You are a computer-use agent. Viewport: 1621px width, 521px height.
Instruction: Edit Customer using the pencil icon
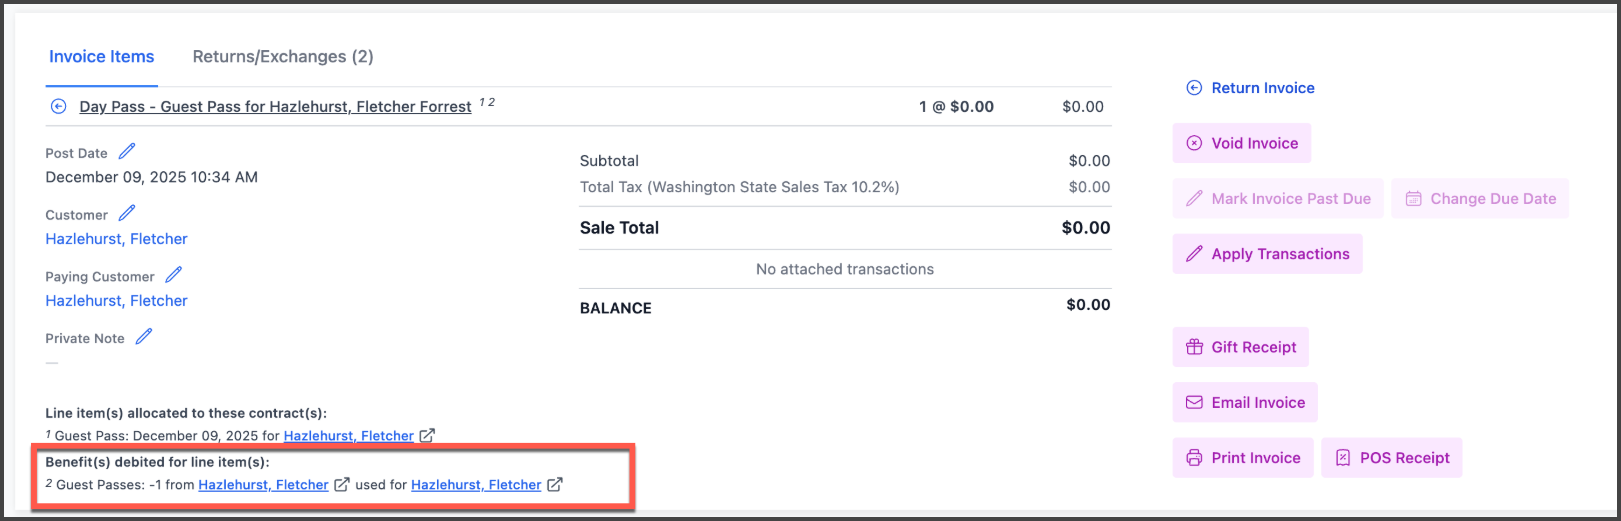click(x=127, y=214)
